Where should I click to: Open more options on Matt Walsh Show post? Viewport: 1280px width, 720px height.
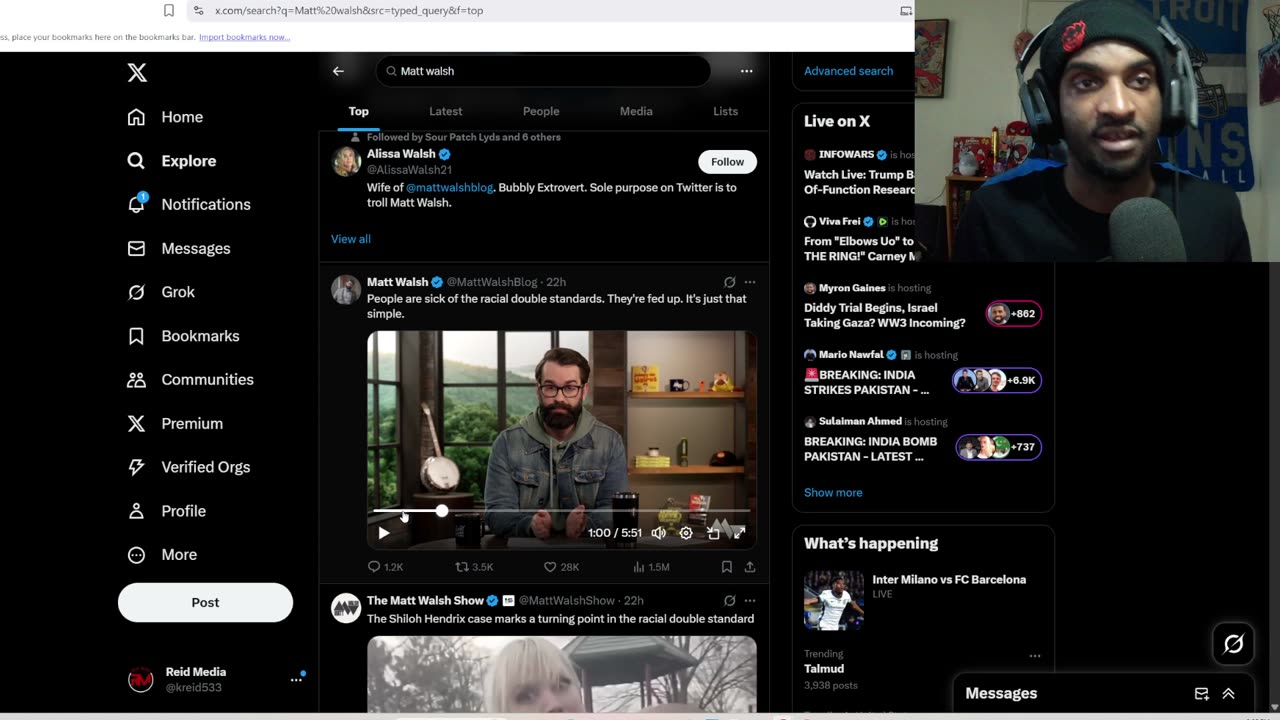click(750, 601)
